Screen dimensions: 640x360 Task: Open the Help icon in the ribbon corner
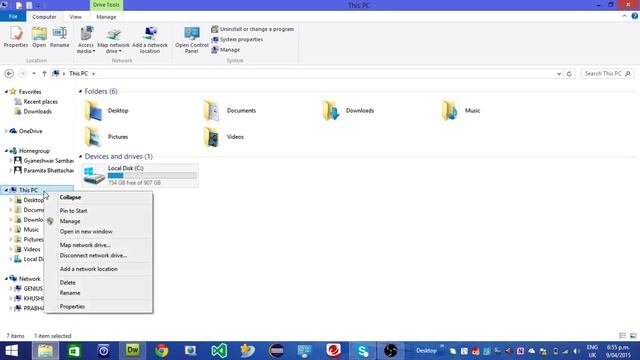click(635, 16)
